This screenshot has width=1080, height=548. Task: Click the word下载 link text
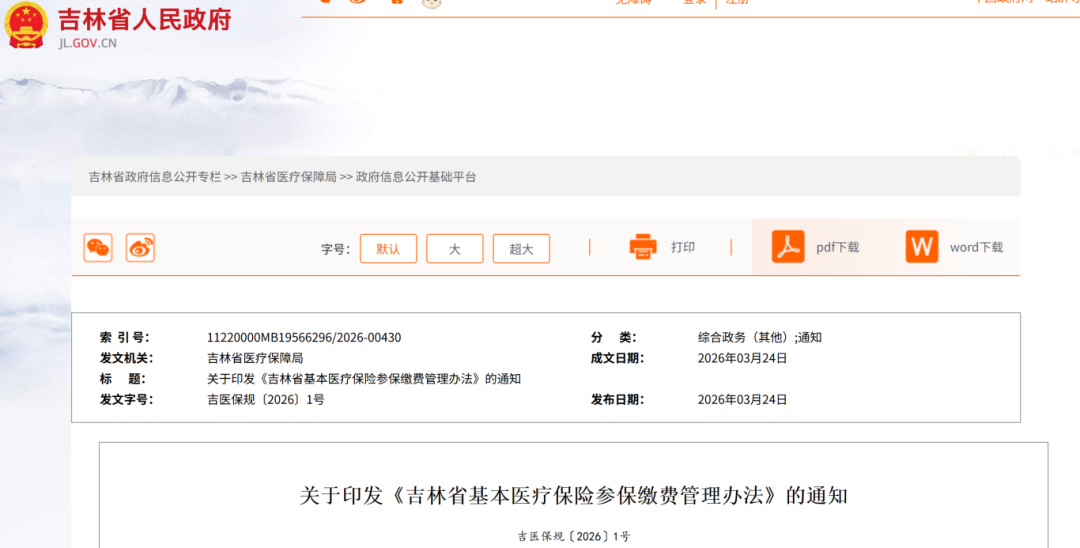(x=976, y=247)
